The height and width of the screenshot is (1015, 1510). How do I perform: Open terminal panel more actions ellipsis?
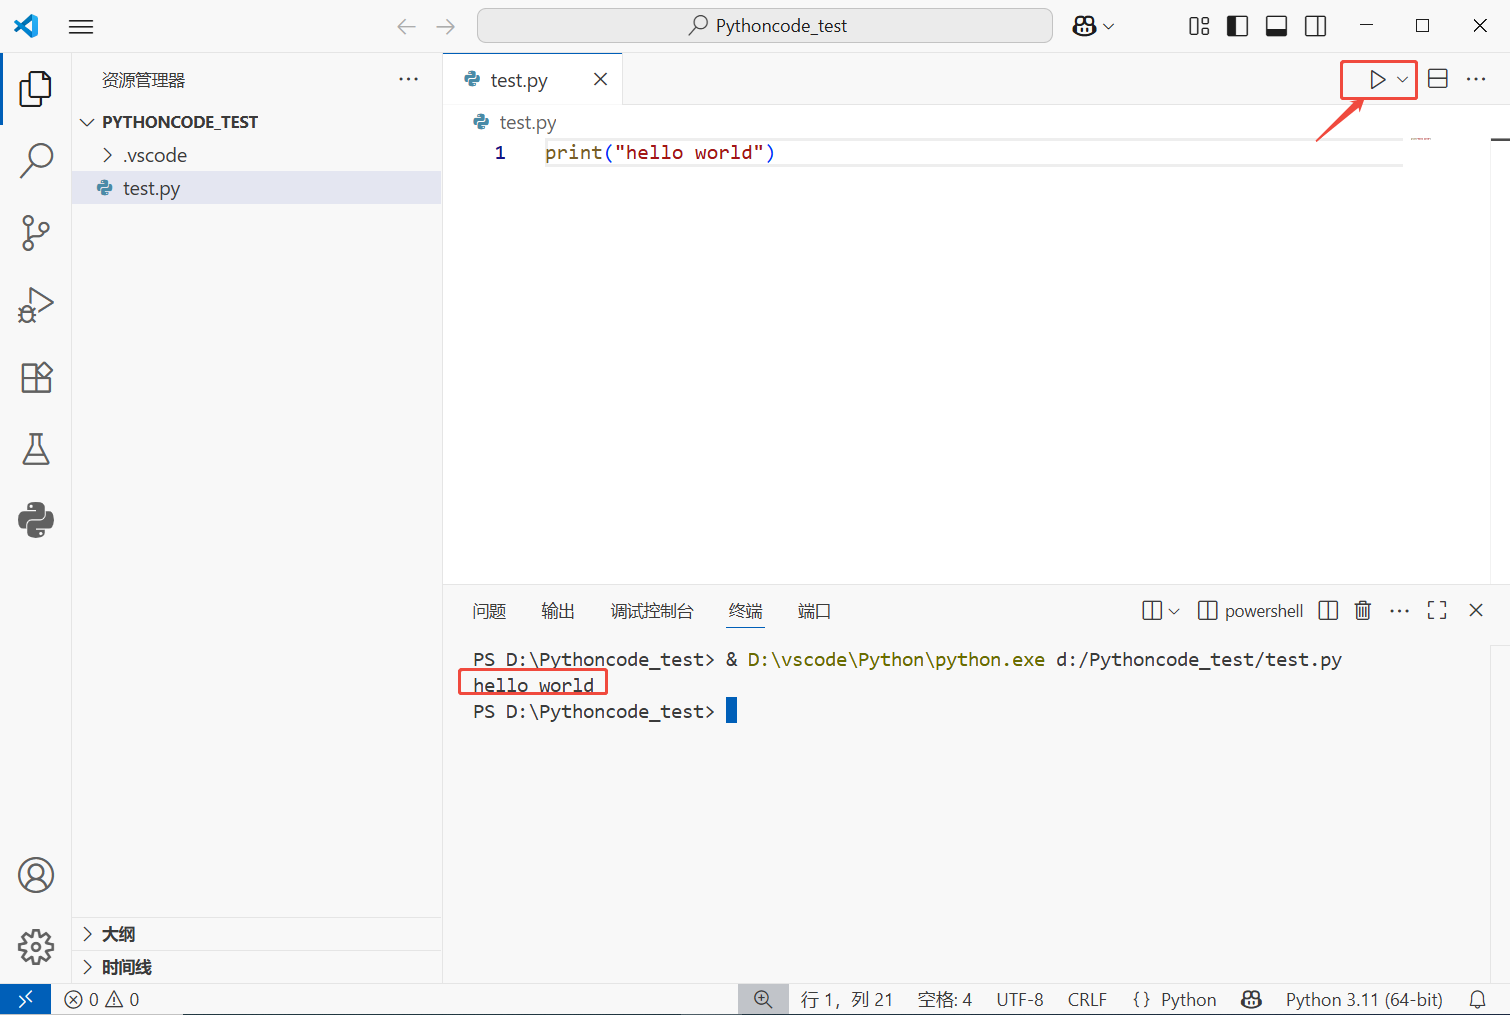(x=1399, y=611)
